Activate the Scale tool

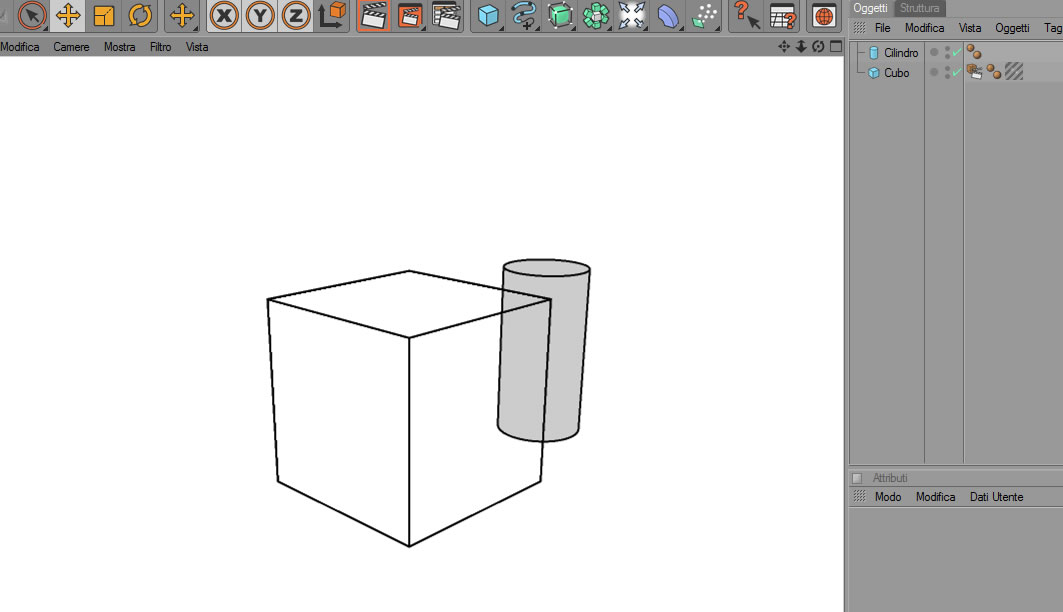point(104,16)
